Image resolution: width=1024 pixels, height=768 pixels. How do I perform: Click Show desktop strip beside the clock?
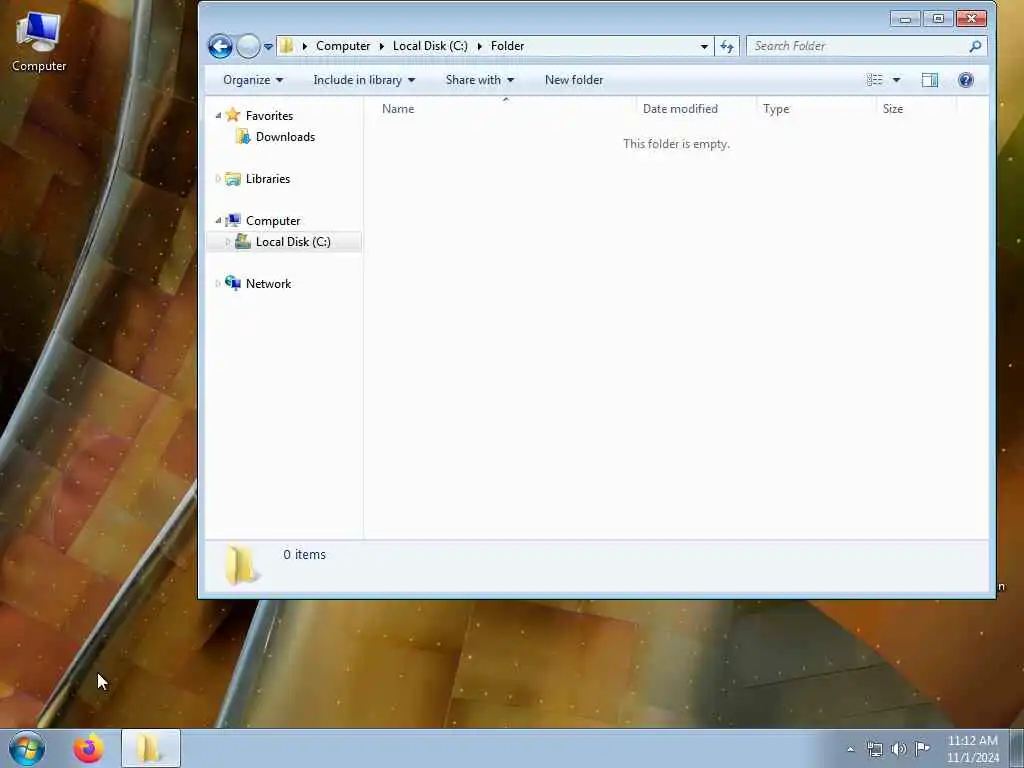[1017, 748]
